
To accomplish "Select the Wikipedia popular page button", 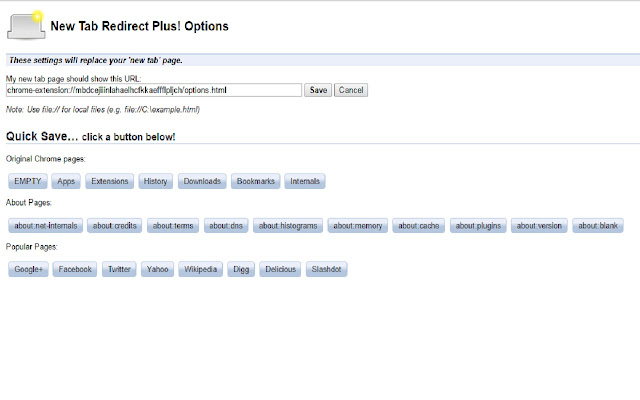I will (x=201, y=269).
